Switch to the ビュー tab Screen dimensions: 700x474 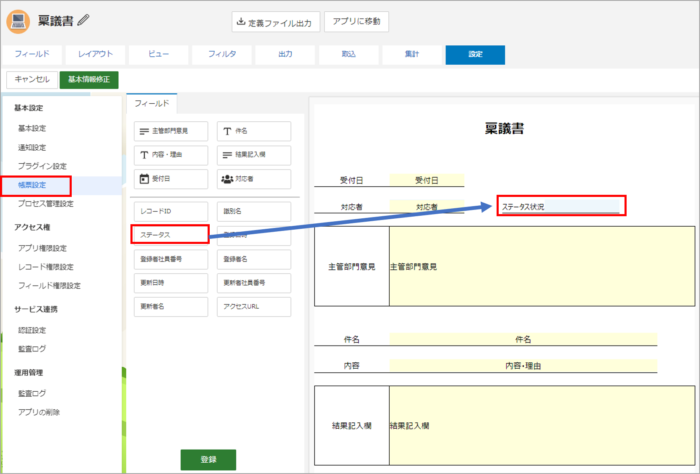[x=158, y=54]
